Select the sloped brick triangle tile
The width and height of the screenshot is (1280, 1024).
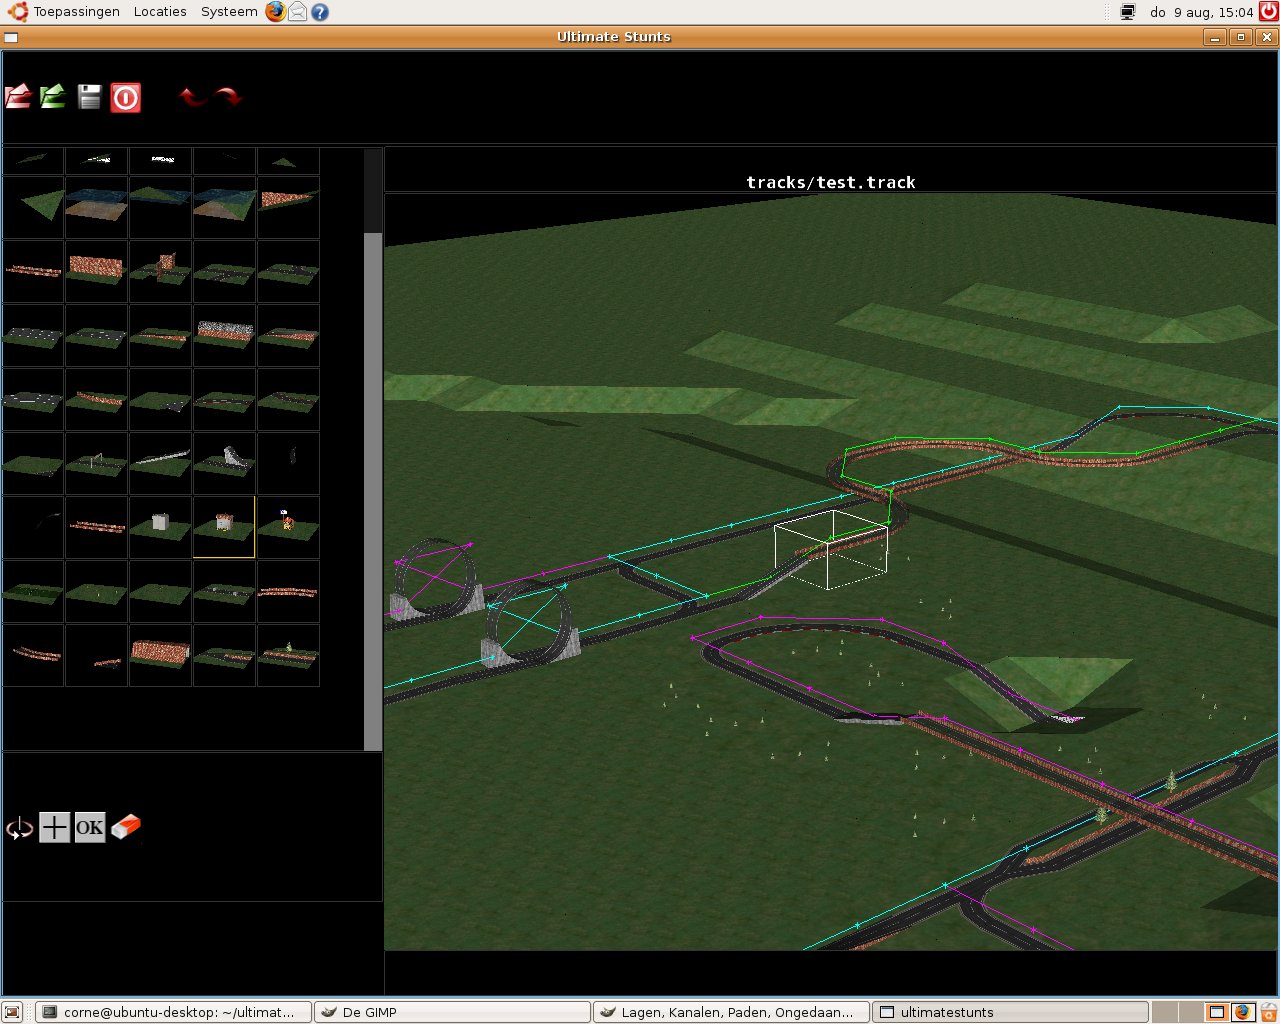pyautogui.click(x=288, y=207)
